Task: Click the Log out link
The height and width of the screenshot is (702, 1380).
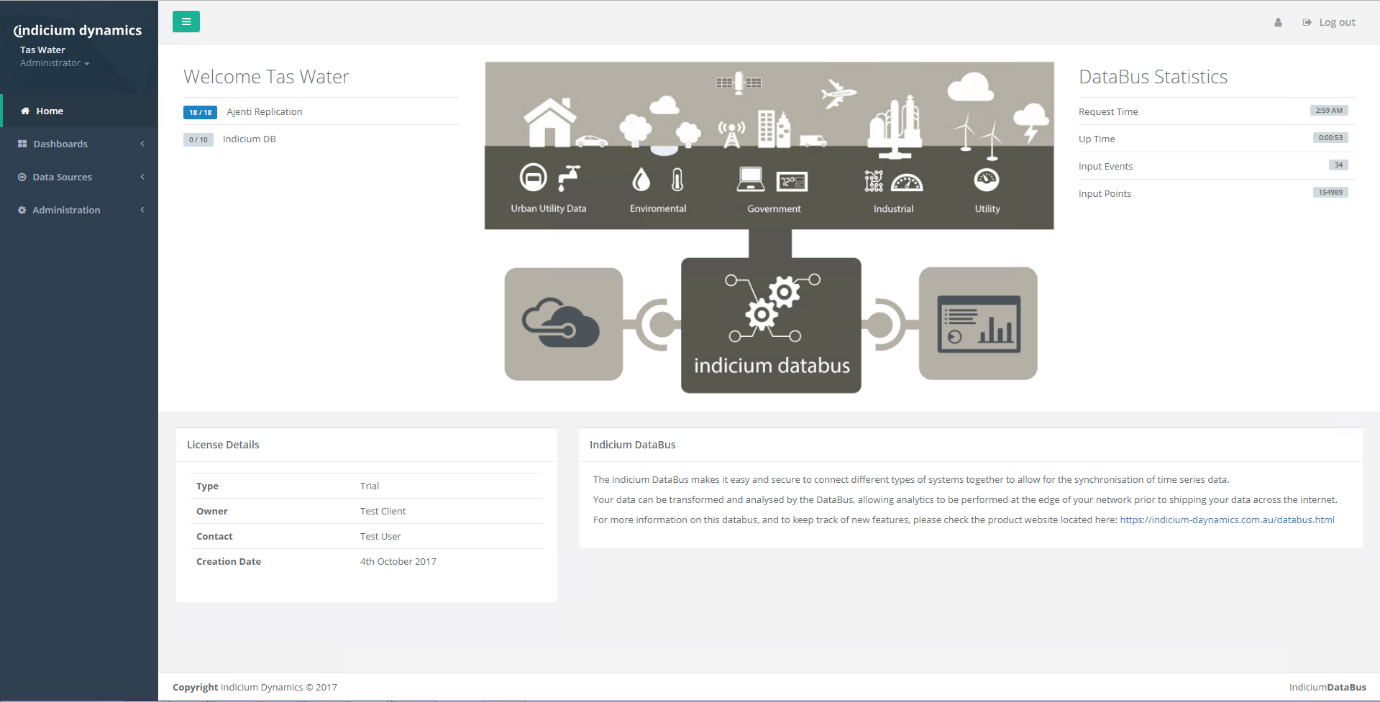Action: tap(1329, 22)
